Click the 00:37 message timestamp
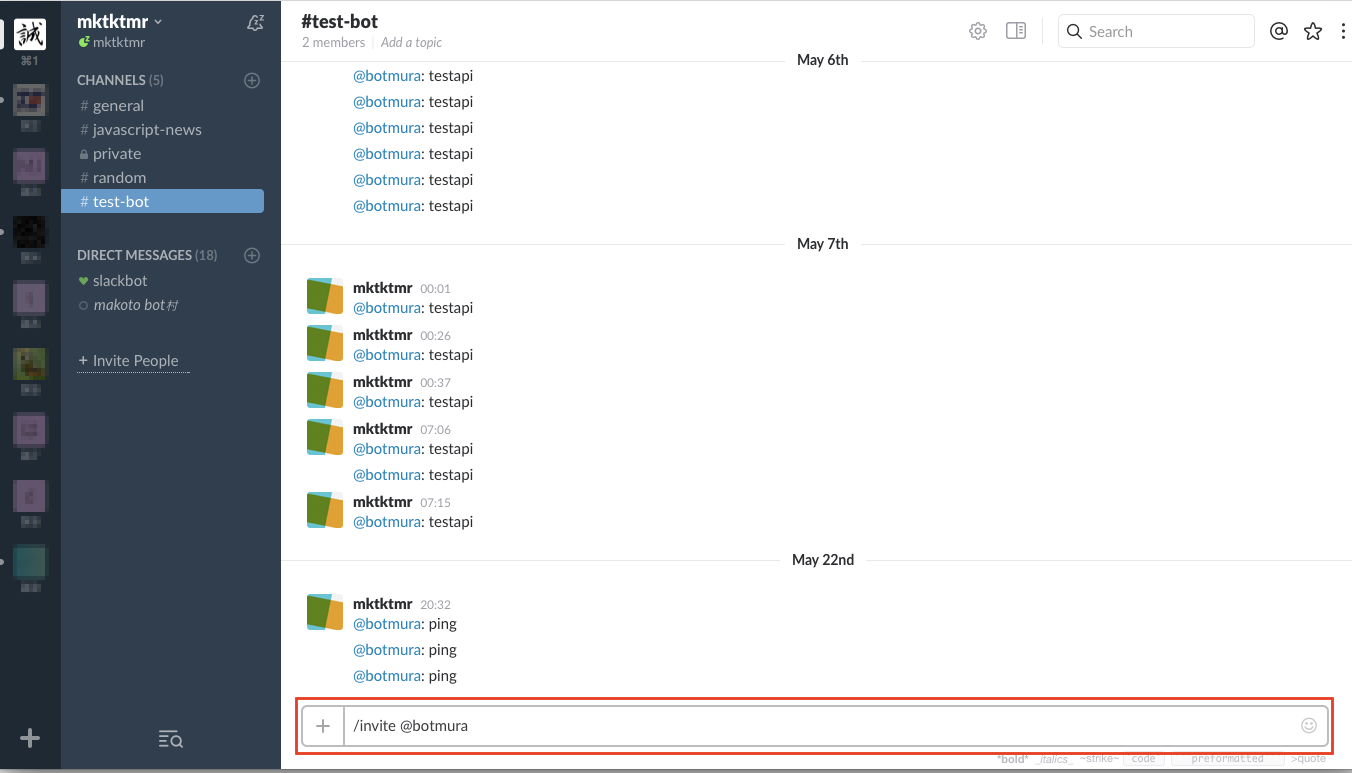 click(435, 383)
